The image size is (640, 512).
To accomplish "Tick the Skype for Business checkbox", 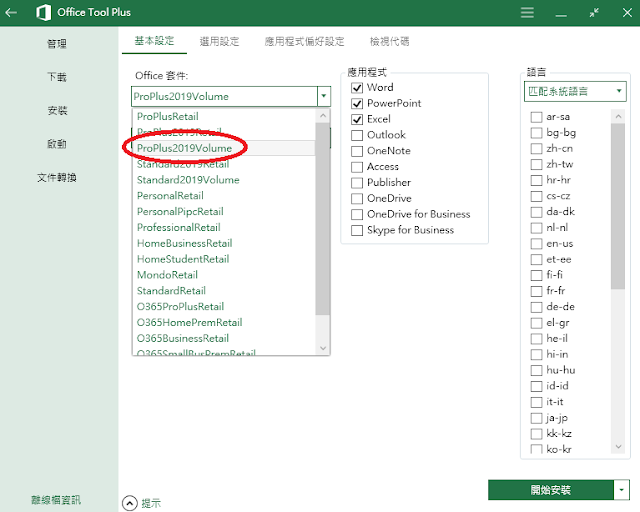I will coord(357,230).
